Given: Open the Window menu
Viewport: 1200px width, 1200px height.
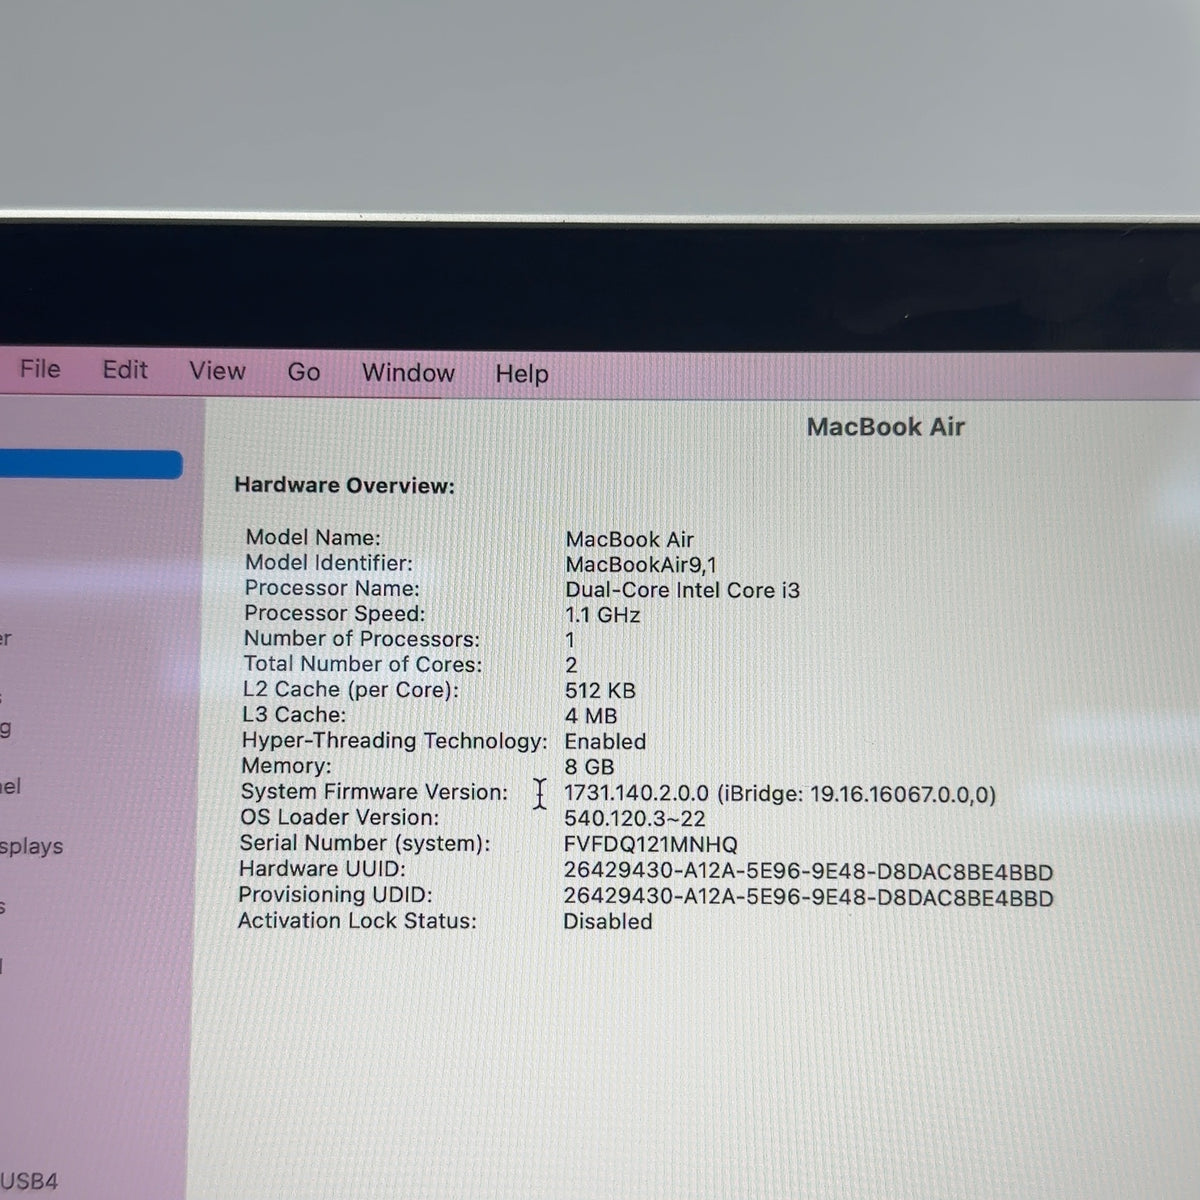Looking at the screenshot, I should coord(408,373).
